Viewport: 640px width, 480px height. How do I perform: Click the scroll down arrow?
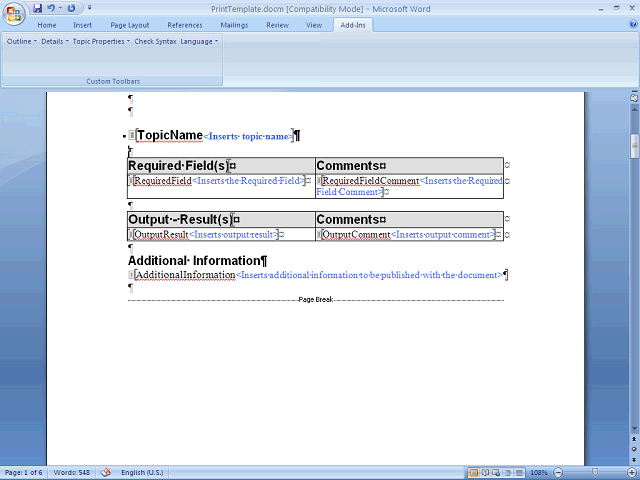[x=634, y=429]
